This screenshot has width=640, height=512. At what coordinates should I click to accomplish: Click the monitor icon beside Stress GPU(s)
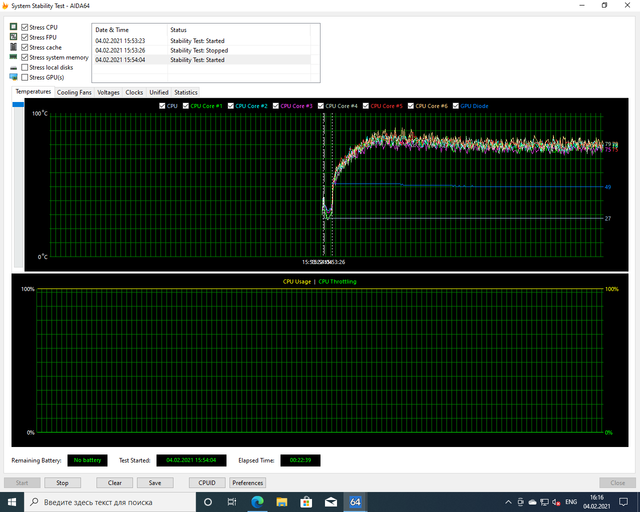[x=13, y=77]
